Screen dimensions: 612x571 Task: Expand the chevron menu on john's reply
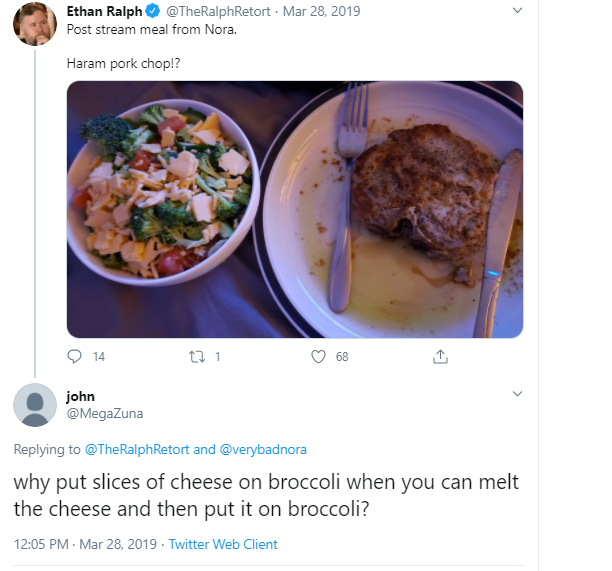click(x=517, y=393)
